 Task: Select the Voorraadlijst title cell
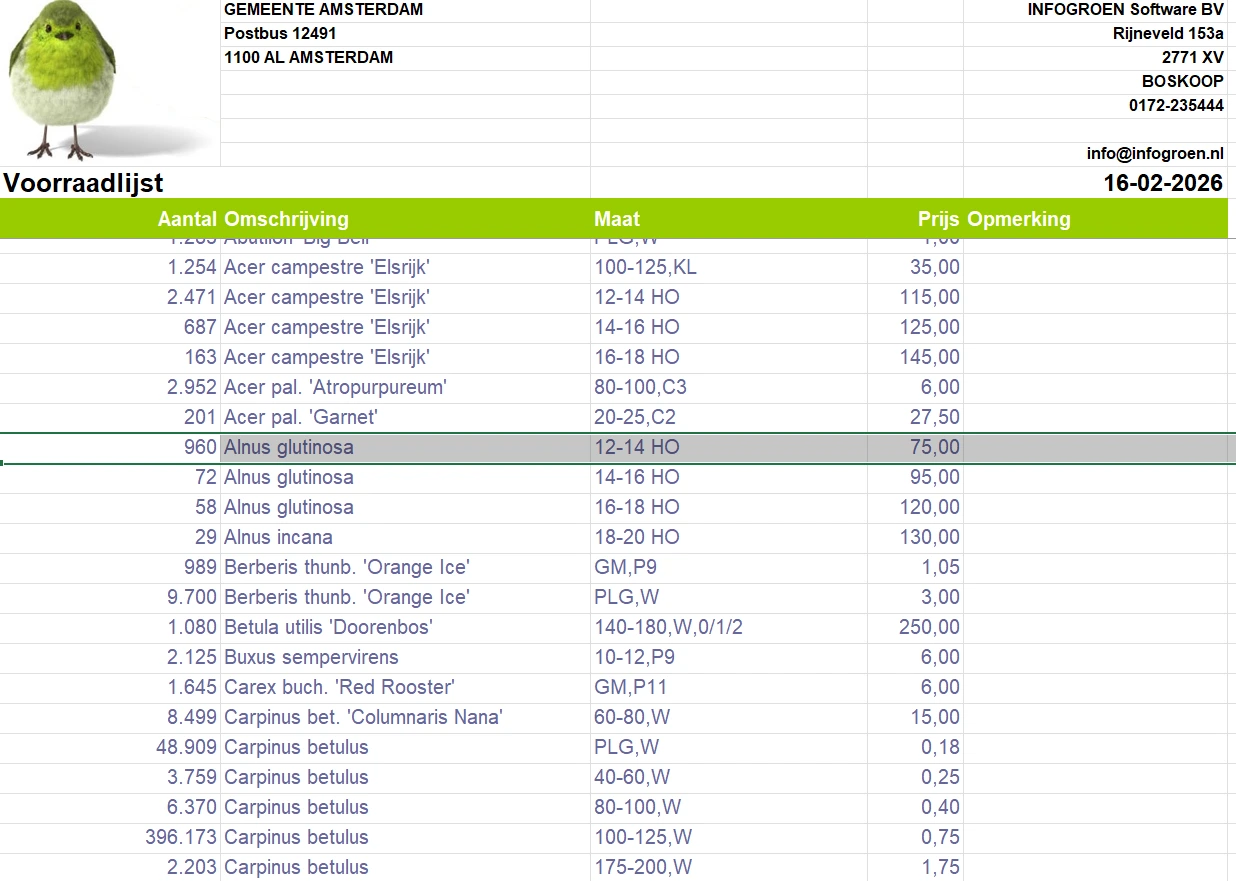(x=84, y=184)
